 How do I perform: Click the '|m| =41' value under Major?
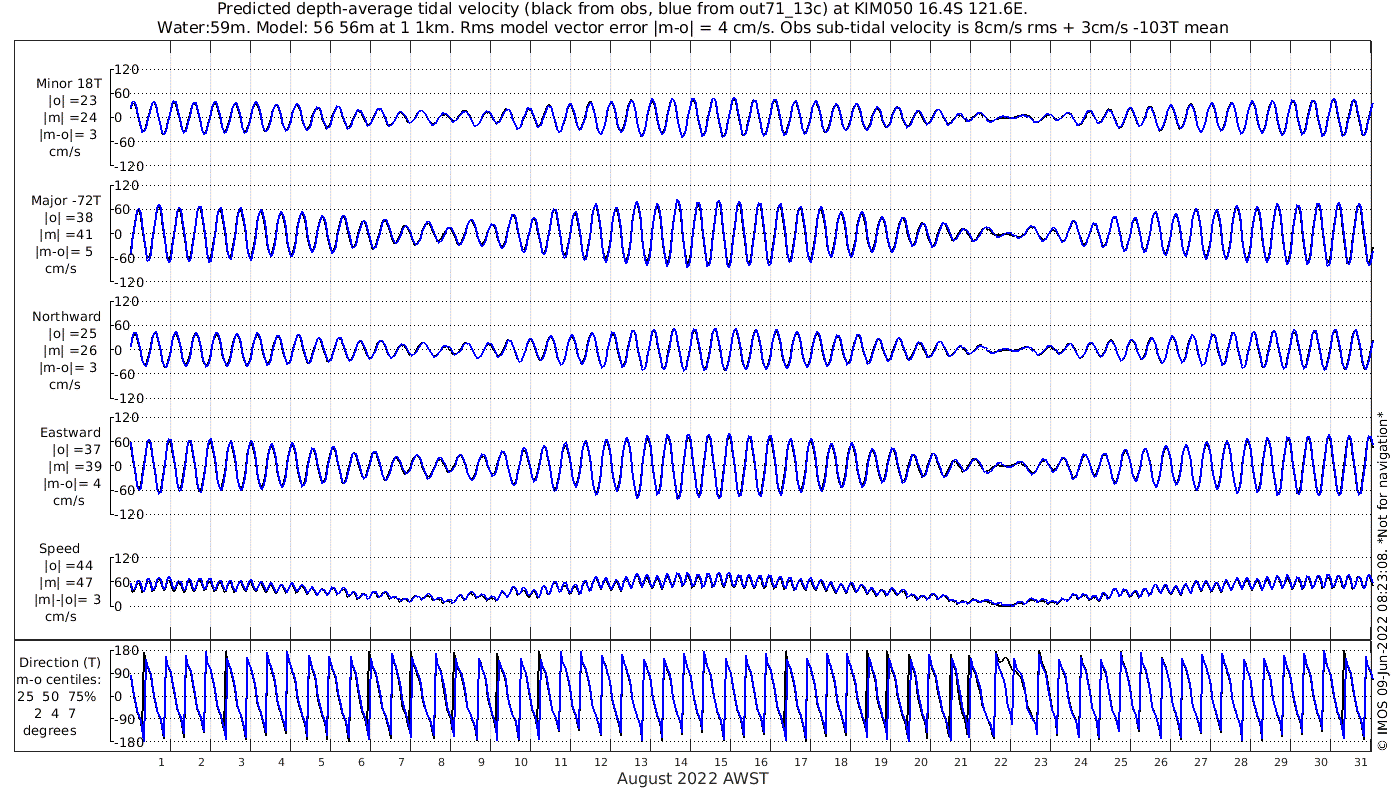click(x=69, y=235)
